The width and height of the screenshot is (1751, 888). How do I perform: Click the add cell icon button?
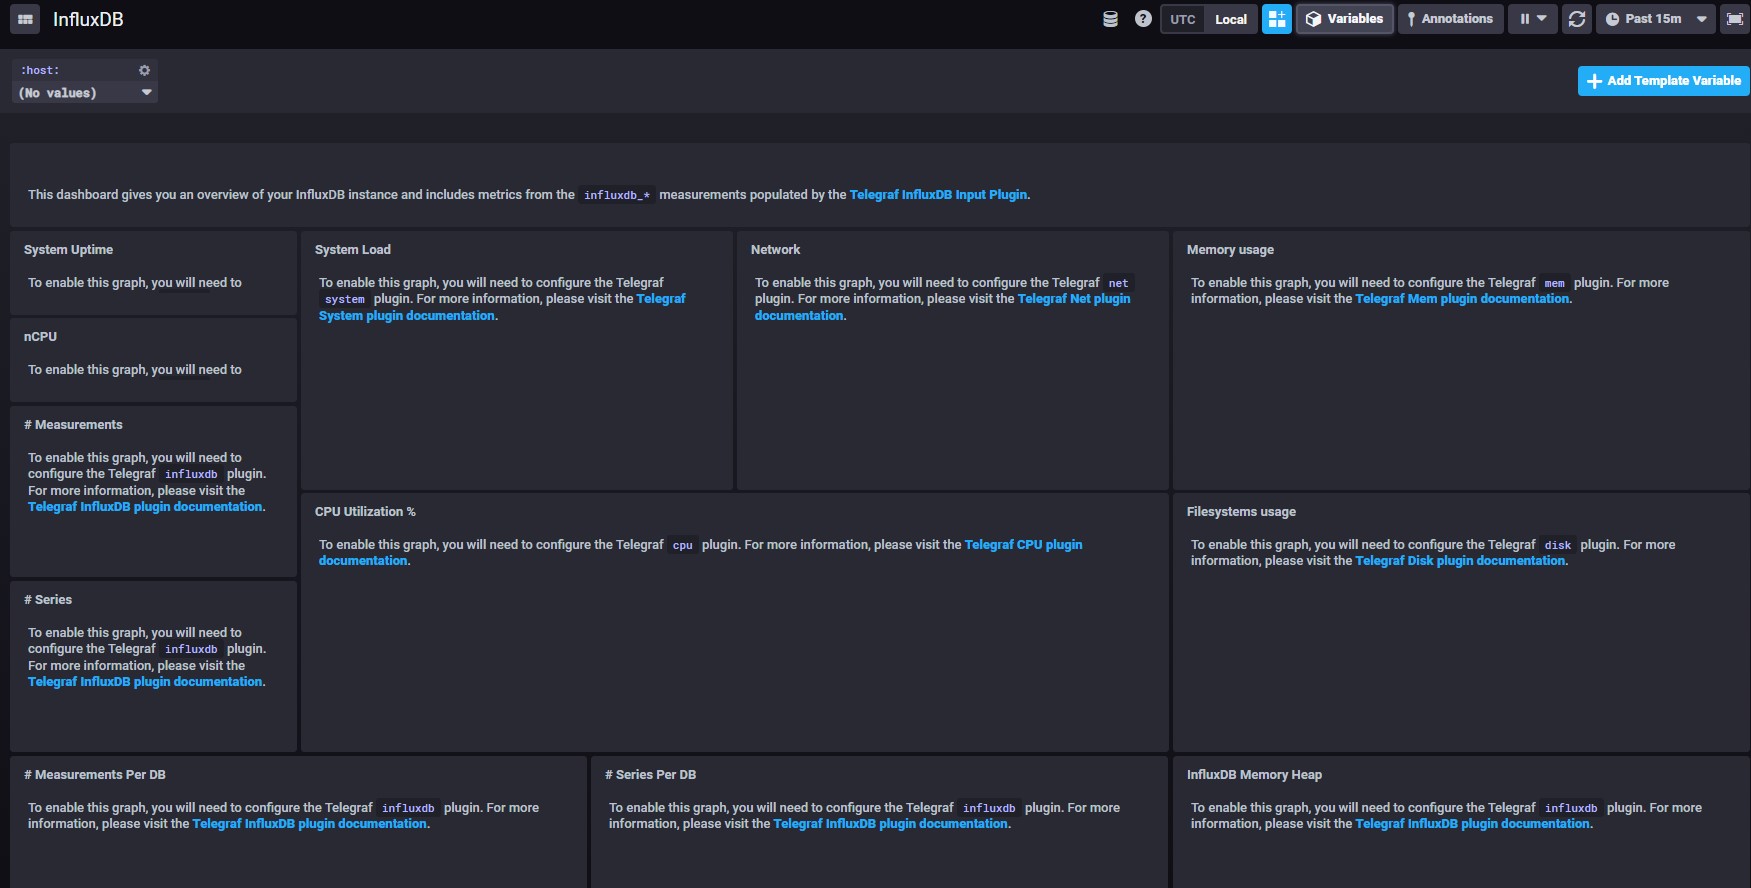point(1277,19)
